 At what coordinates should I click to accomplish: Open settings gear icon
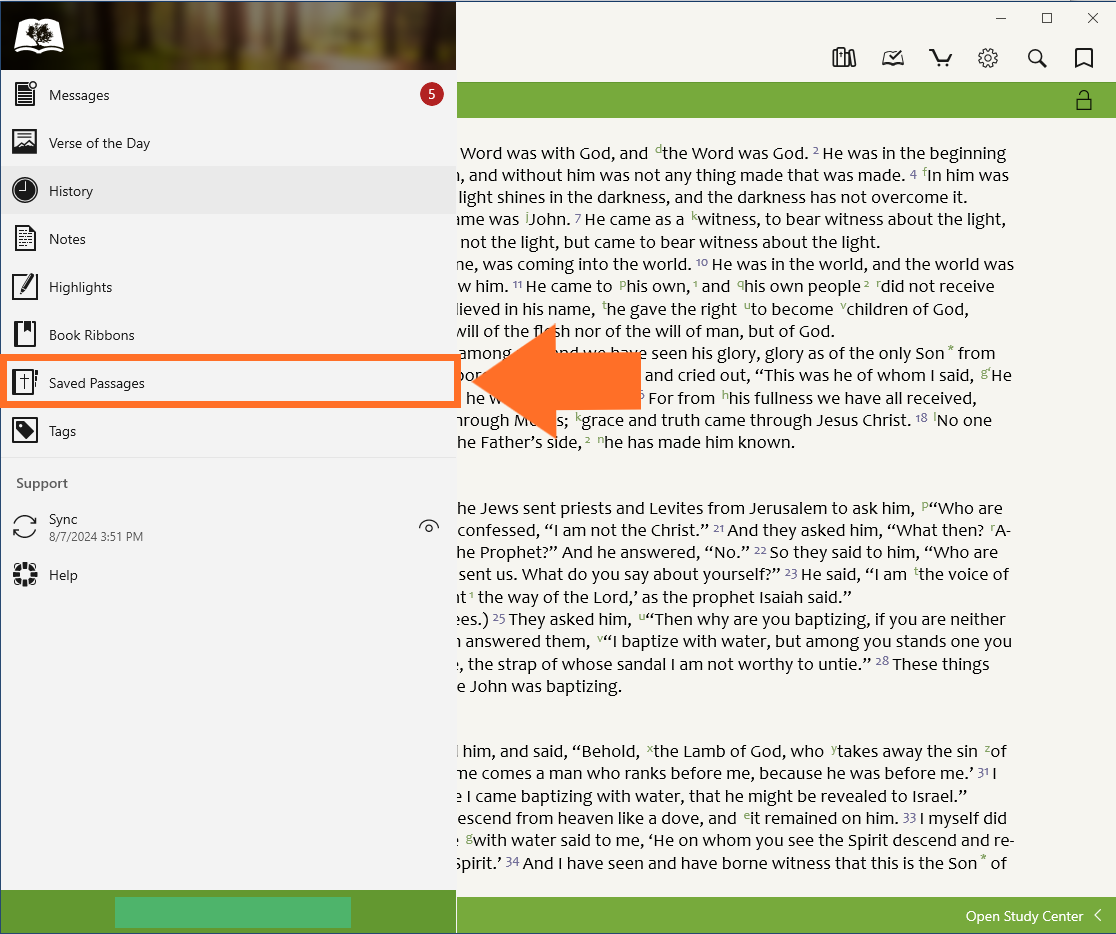(x=988, y=58)
